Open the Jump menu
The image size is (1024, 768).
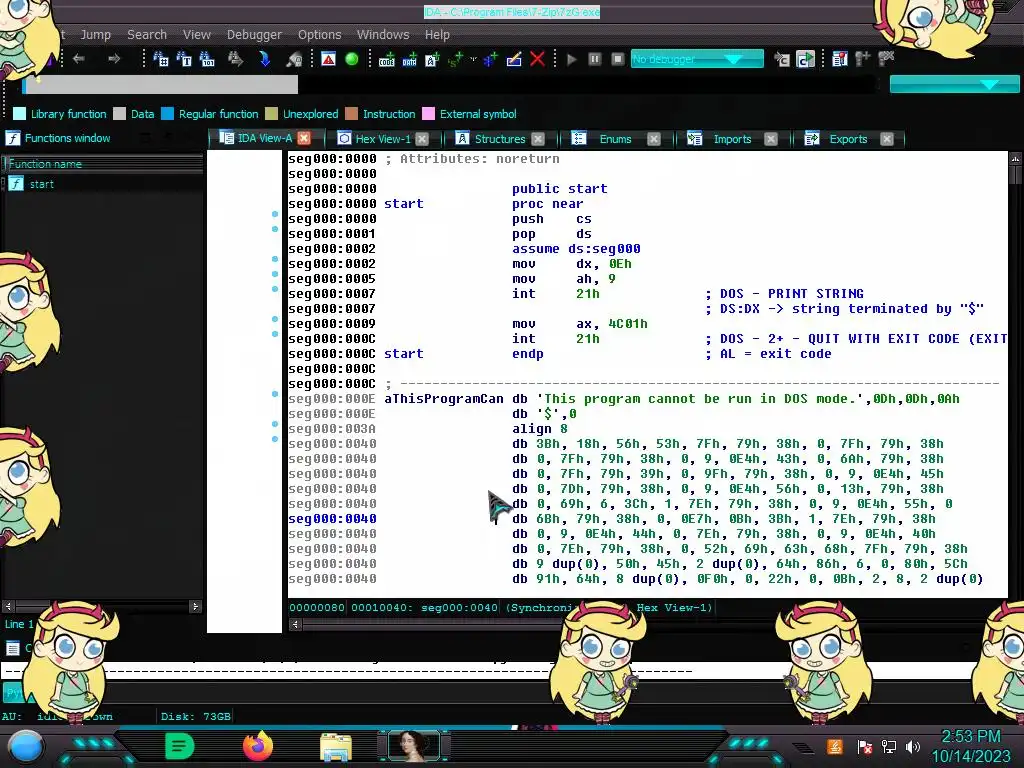pyautogui.click(x=95, y=35)
